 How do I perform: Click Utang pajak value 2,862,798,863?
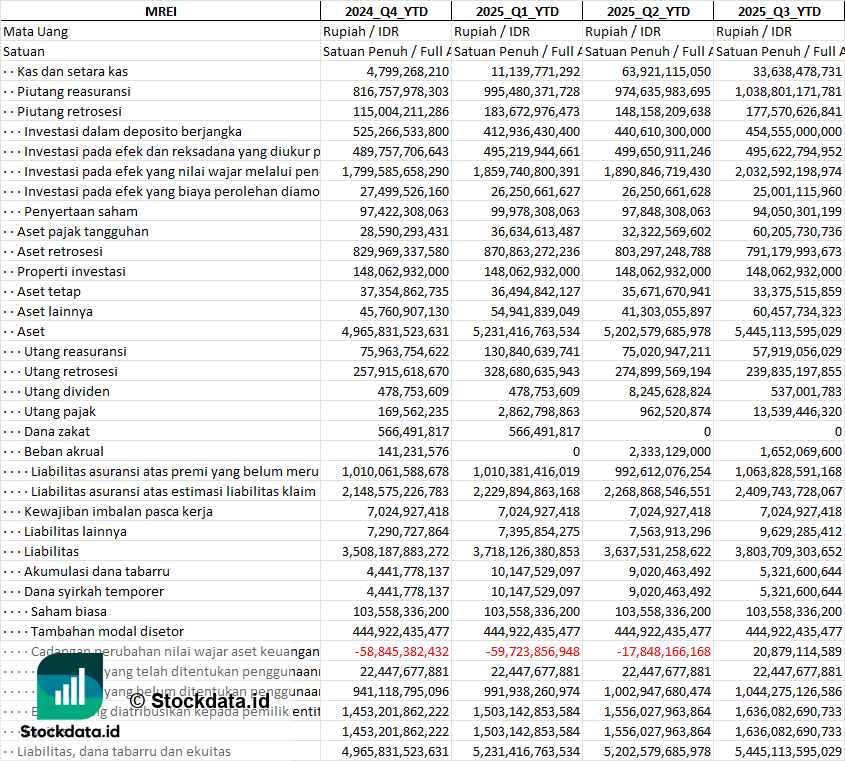pos(529,411)
